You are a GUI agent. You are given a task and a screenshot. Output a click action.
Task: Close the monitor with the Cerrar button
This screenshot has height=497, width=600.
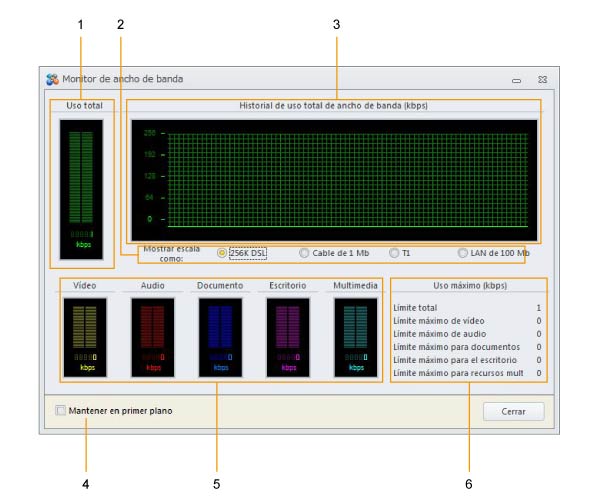tap(514, 411)
